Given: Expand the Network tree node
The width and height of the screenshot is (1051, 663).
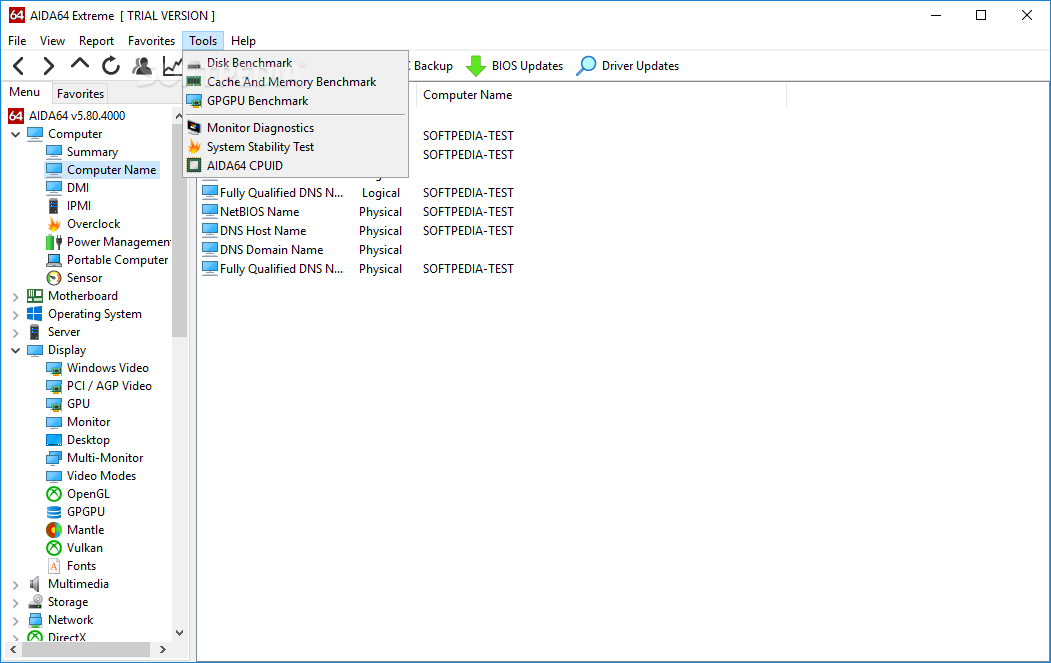Looking at the screenshot, I should pos(15,621).
